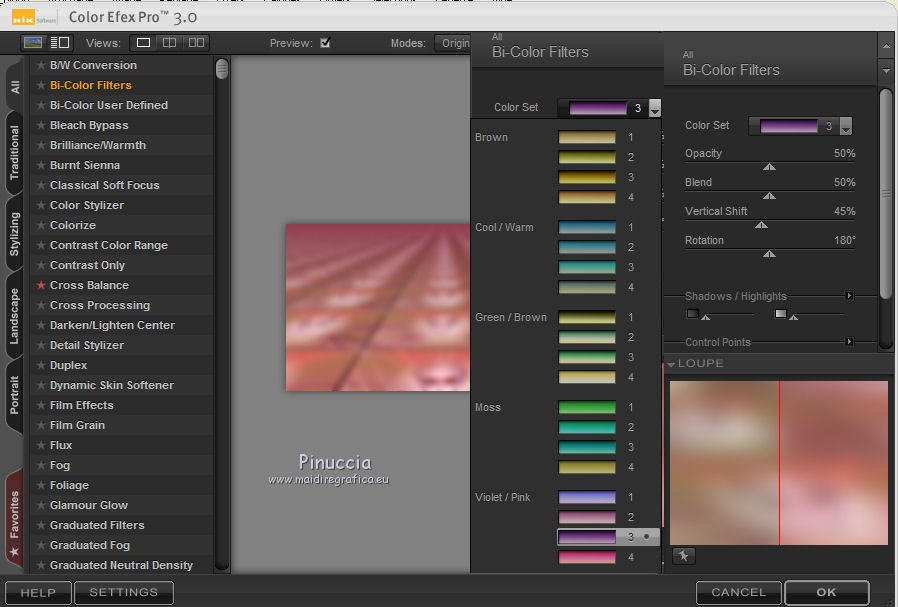Choose Cool / Warm color set 3

(587, 267)
